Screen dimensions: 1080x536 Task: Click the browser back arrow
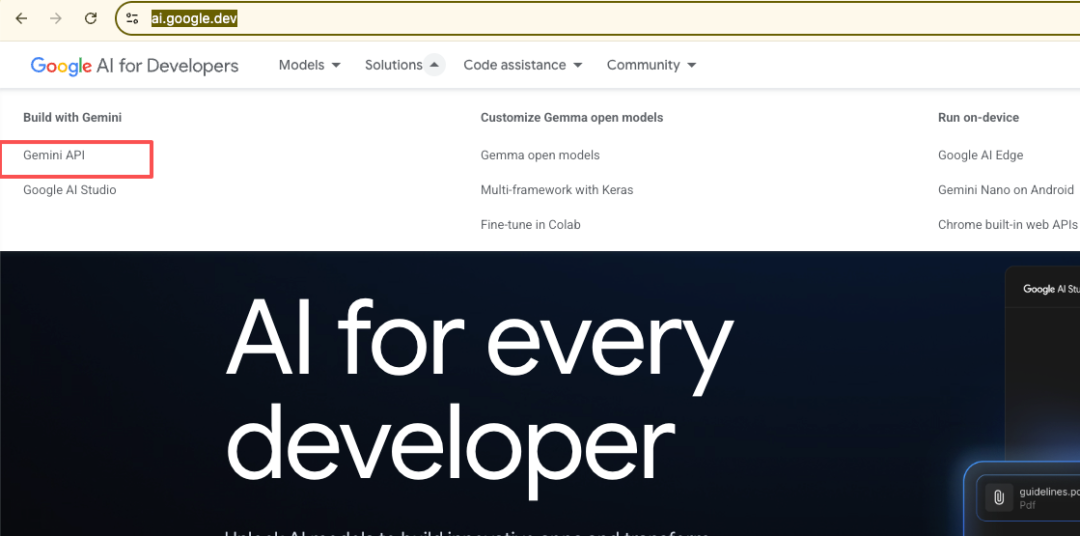point(21,19)
